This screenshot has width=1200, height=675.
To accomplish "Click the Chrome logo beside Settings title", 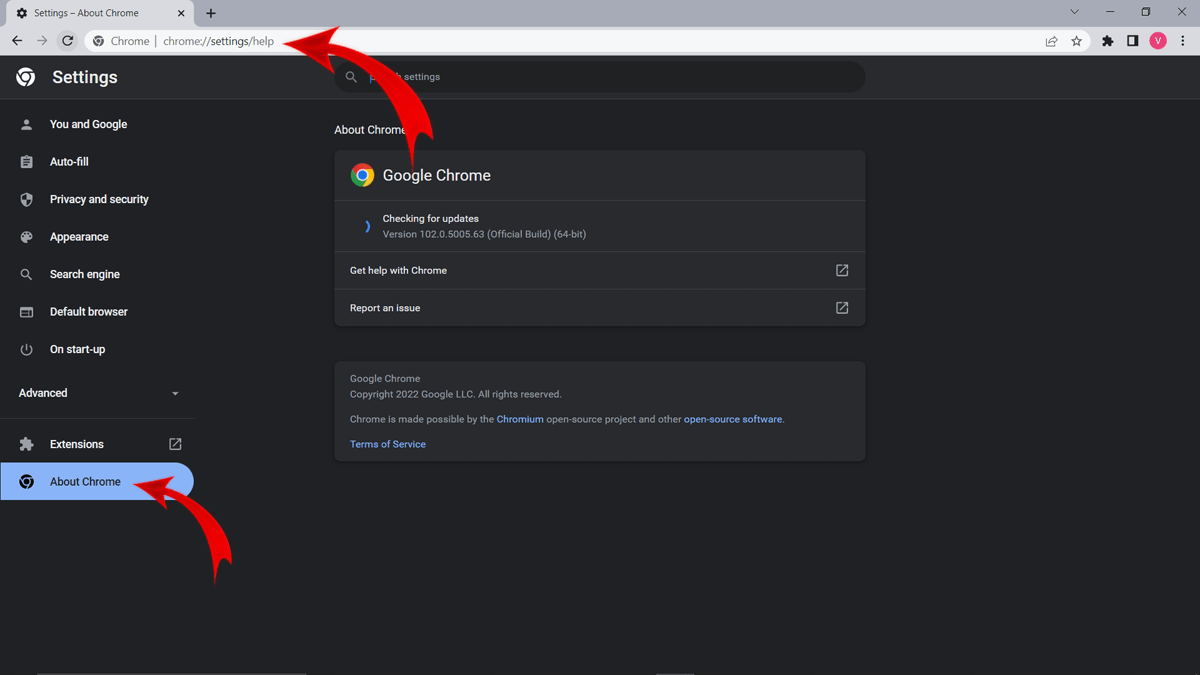I will pyautogui.click(x=26, y=77).
